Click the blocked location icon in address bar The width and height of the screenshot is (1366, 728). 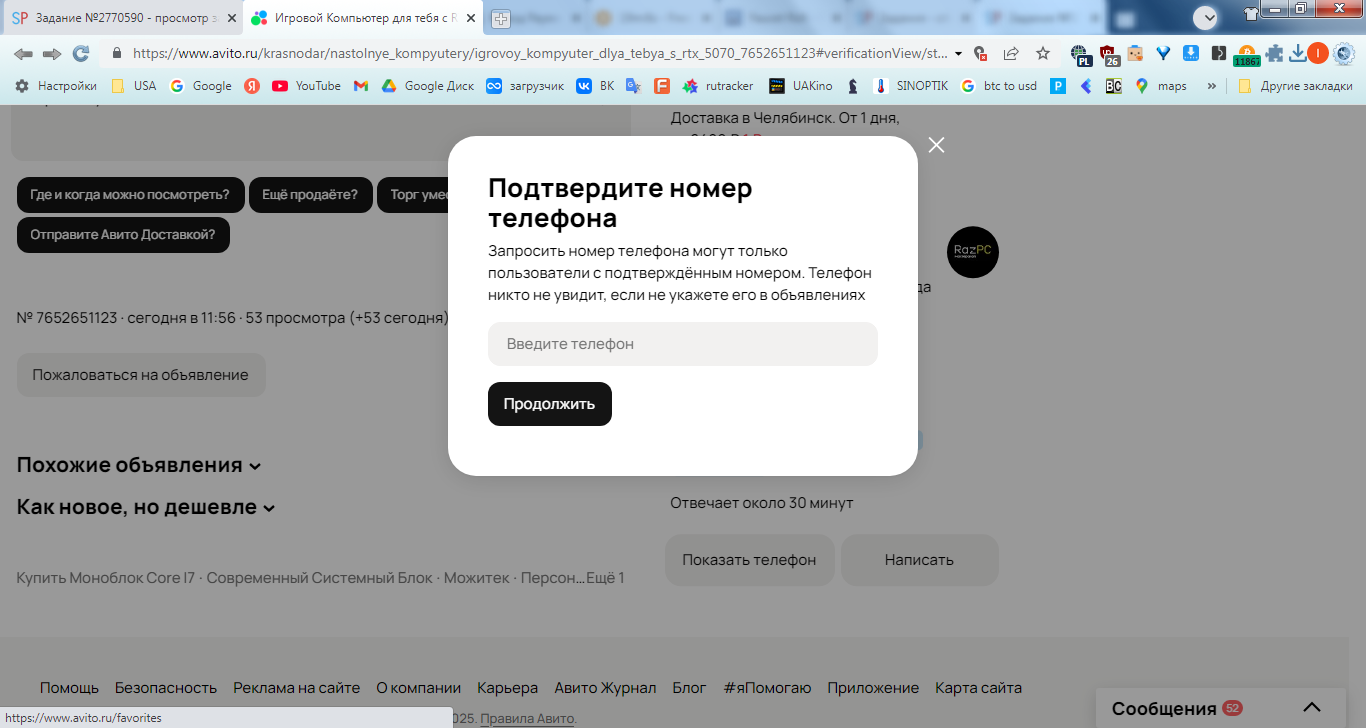coord(981,54)
